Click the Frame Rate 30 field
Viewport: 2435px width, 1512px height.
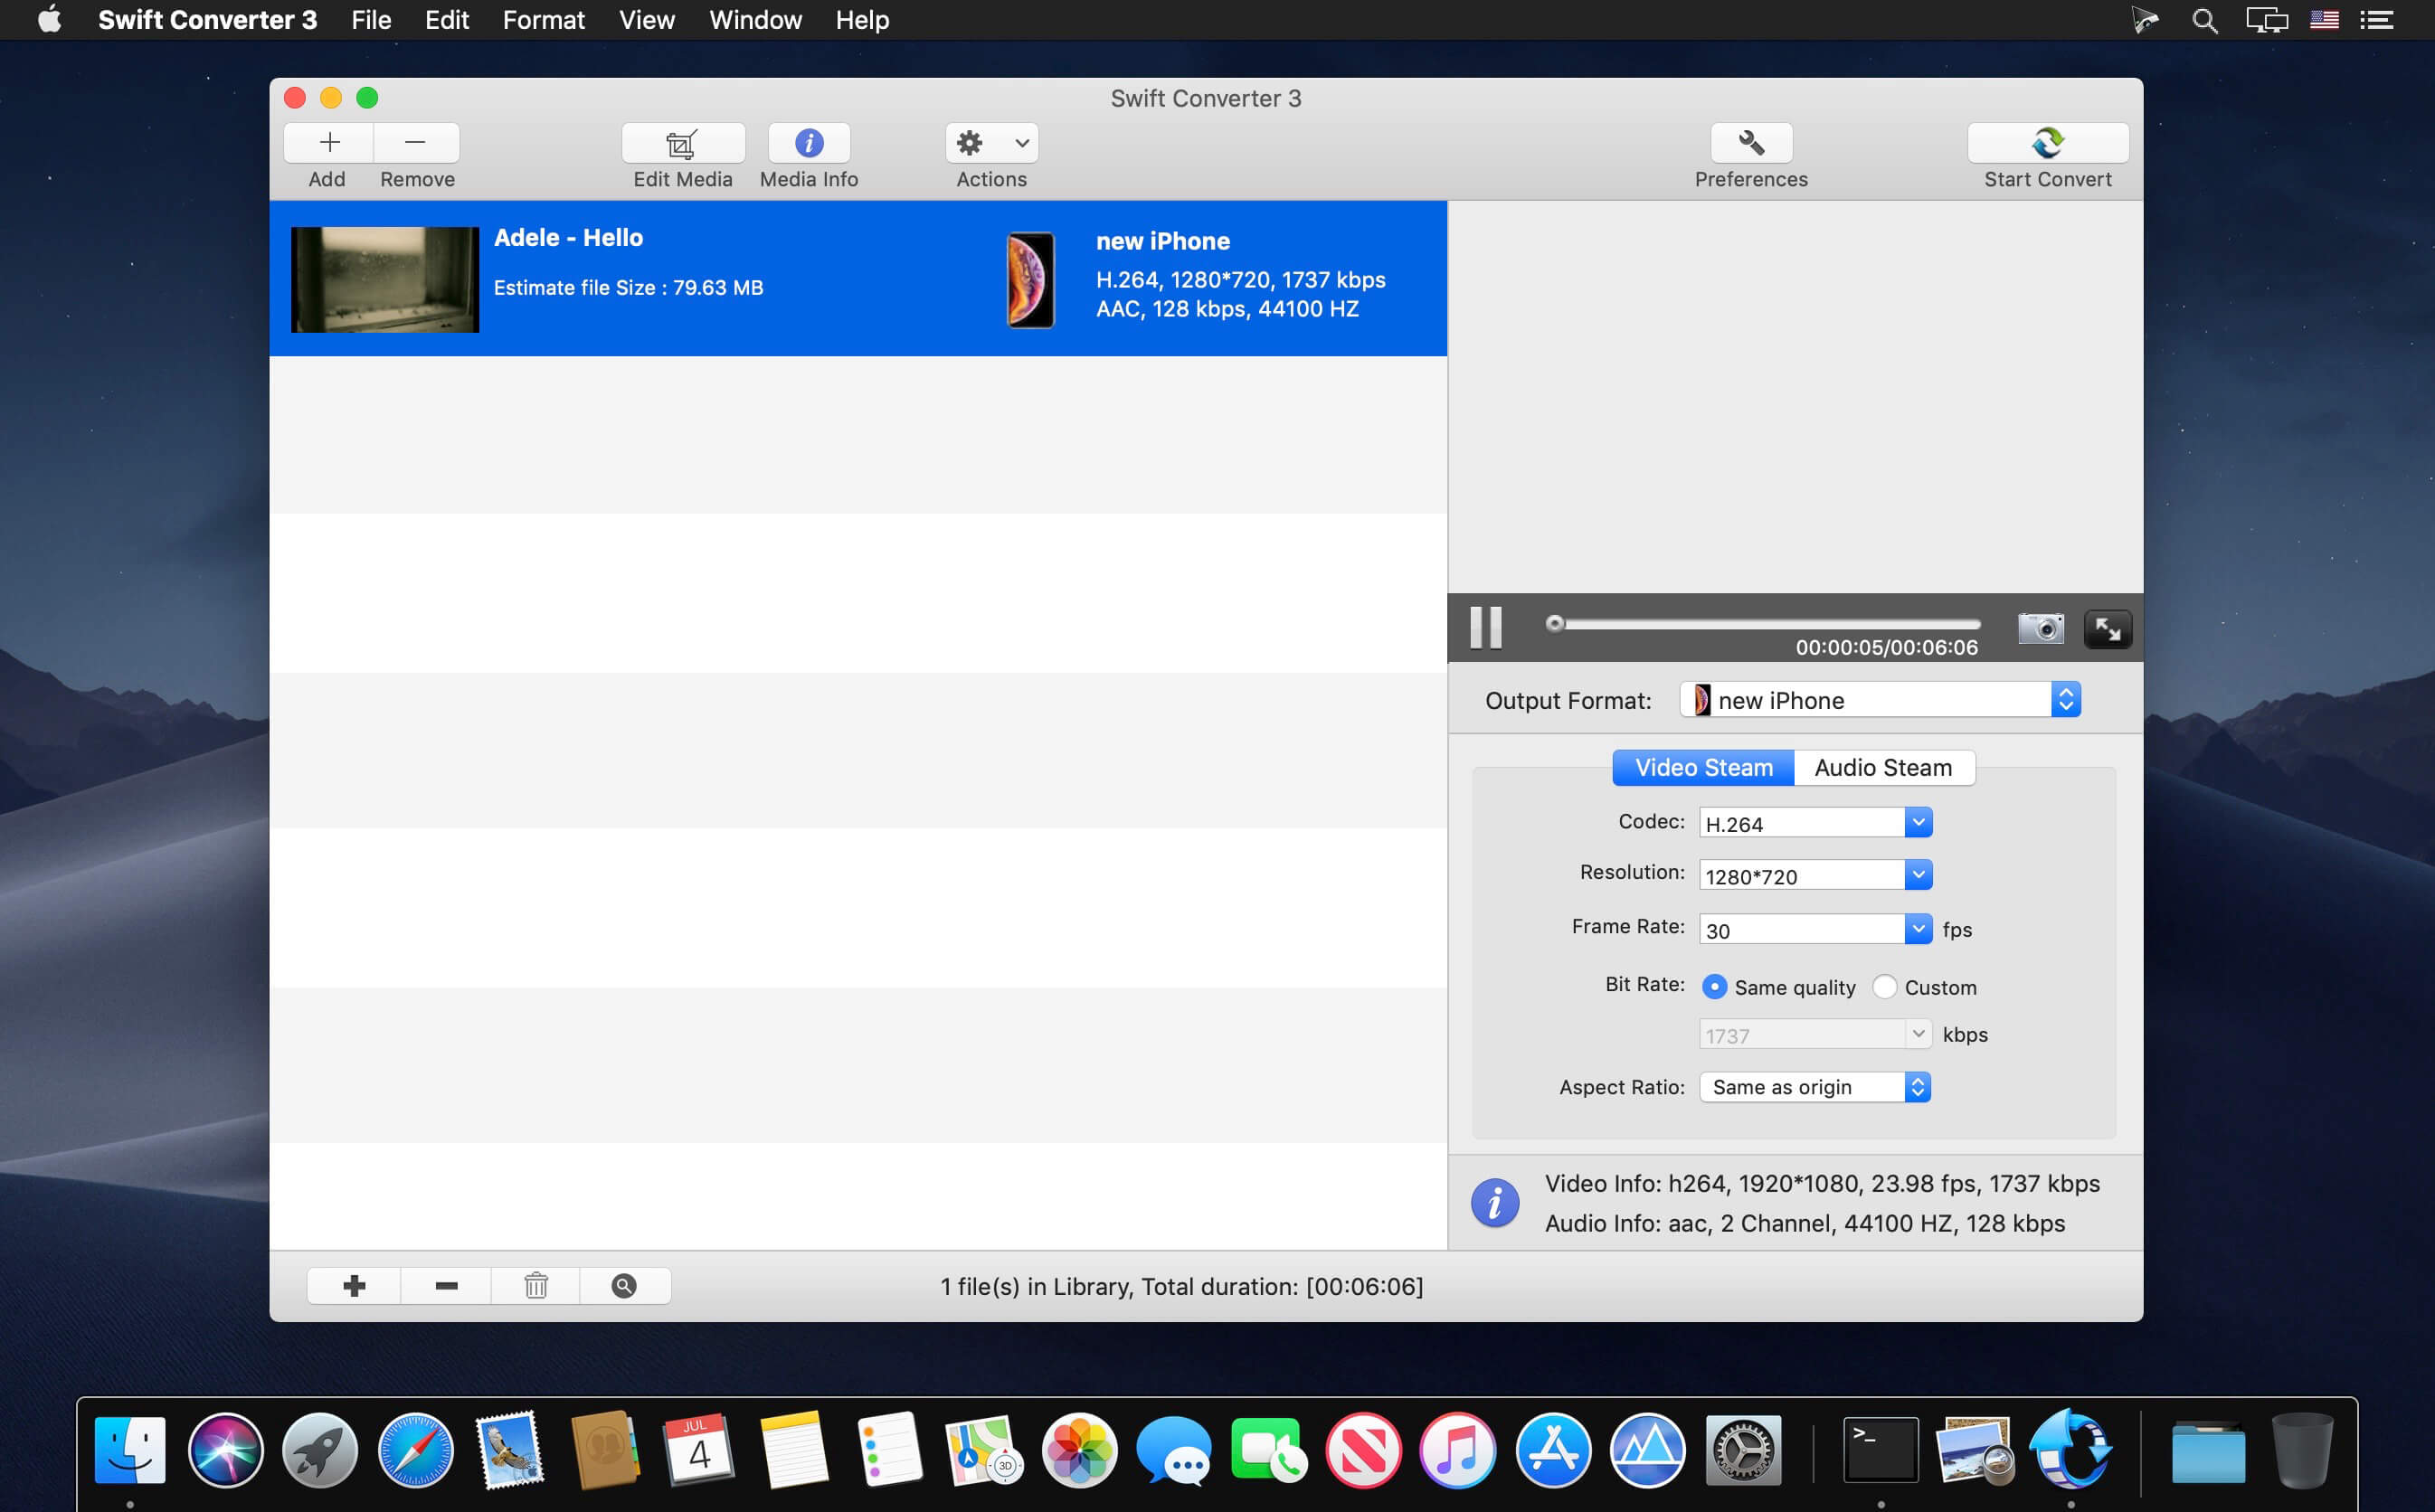point(1802,929)
